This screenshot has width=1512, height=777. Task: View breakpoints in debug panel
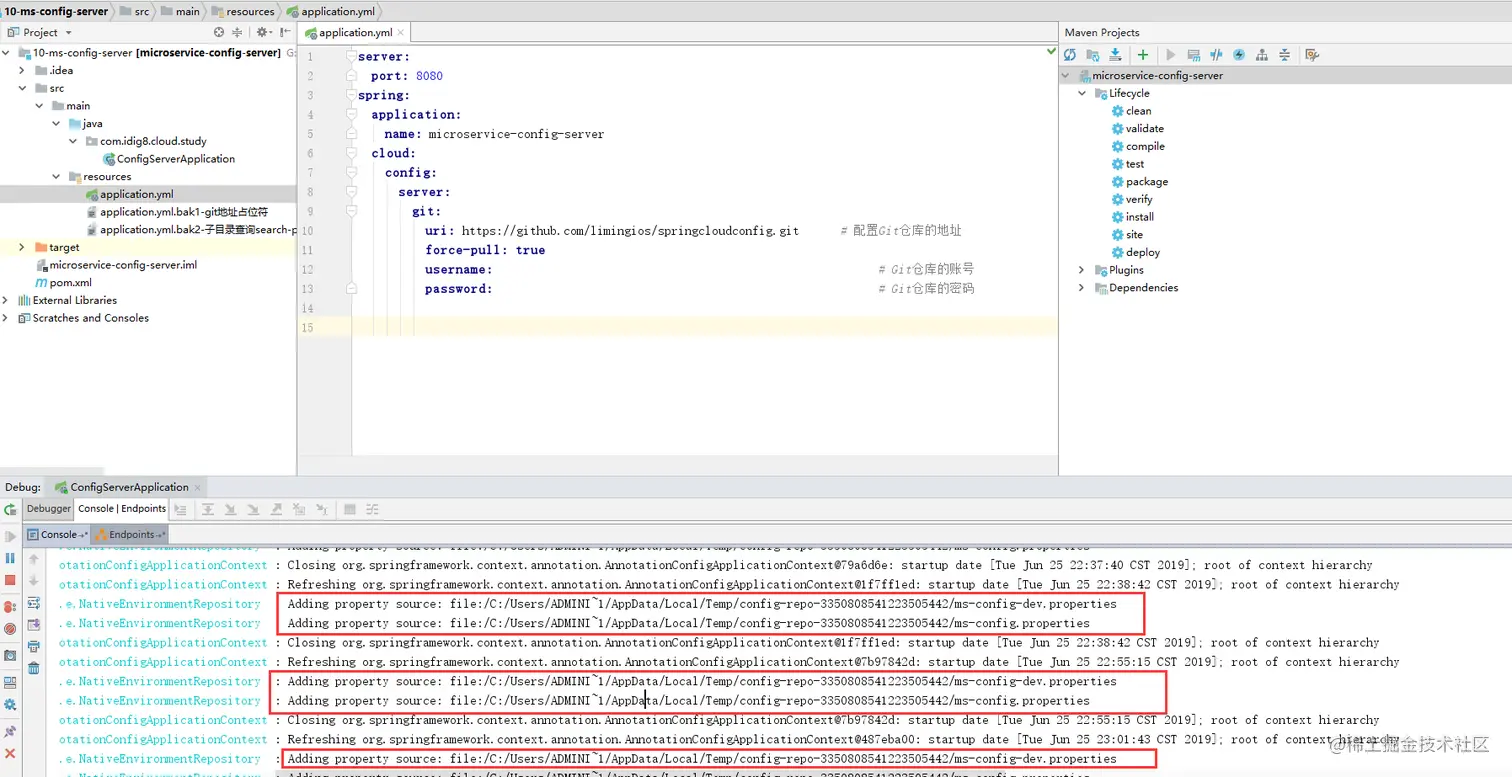[10, 607]
